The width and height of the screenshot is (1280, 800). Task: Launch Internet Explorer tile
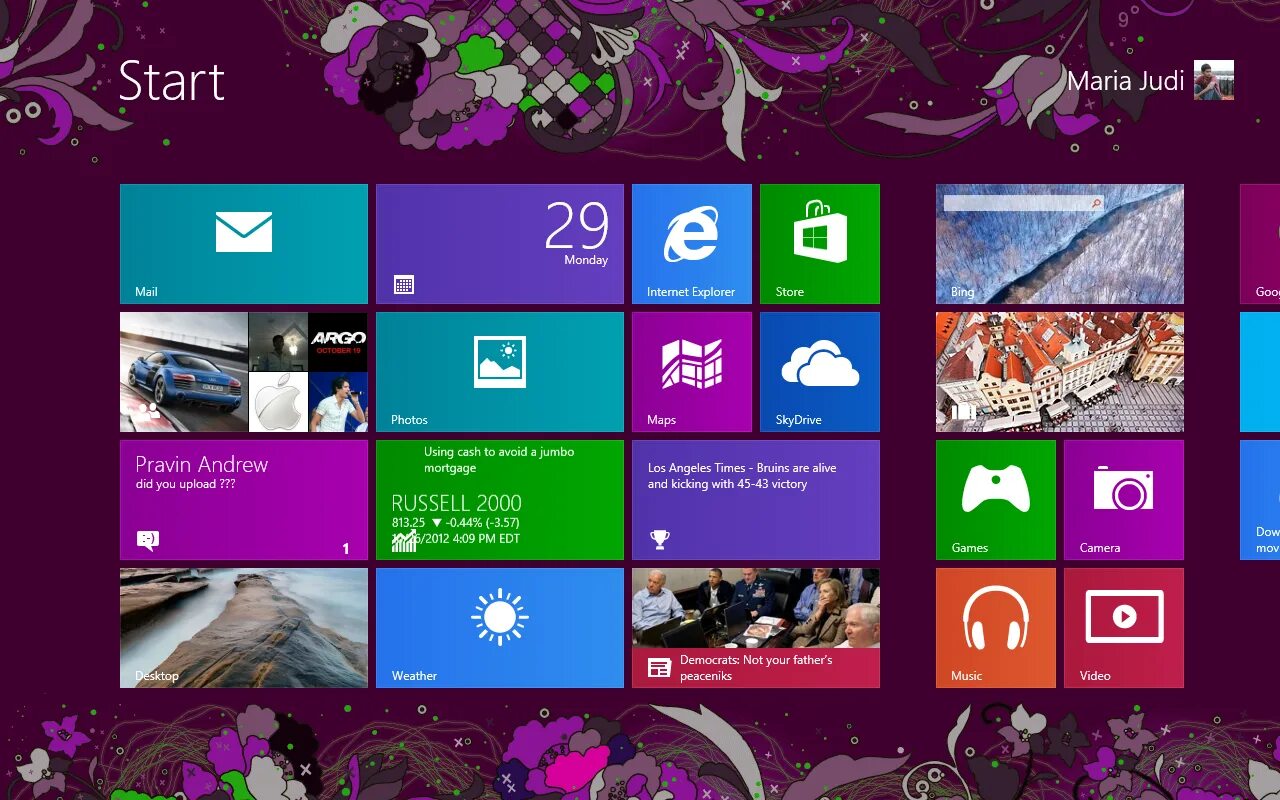pyautogui.click(x=692, y=244)
